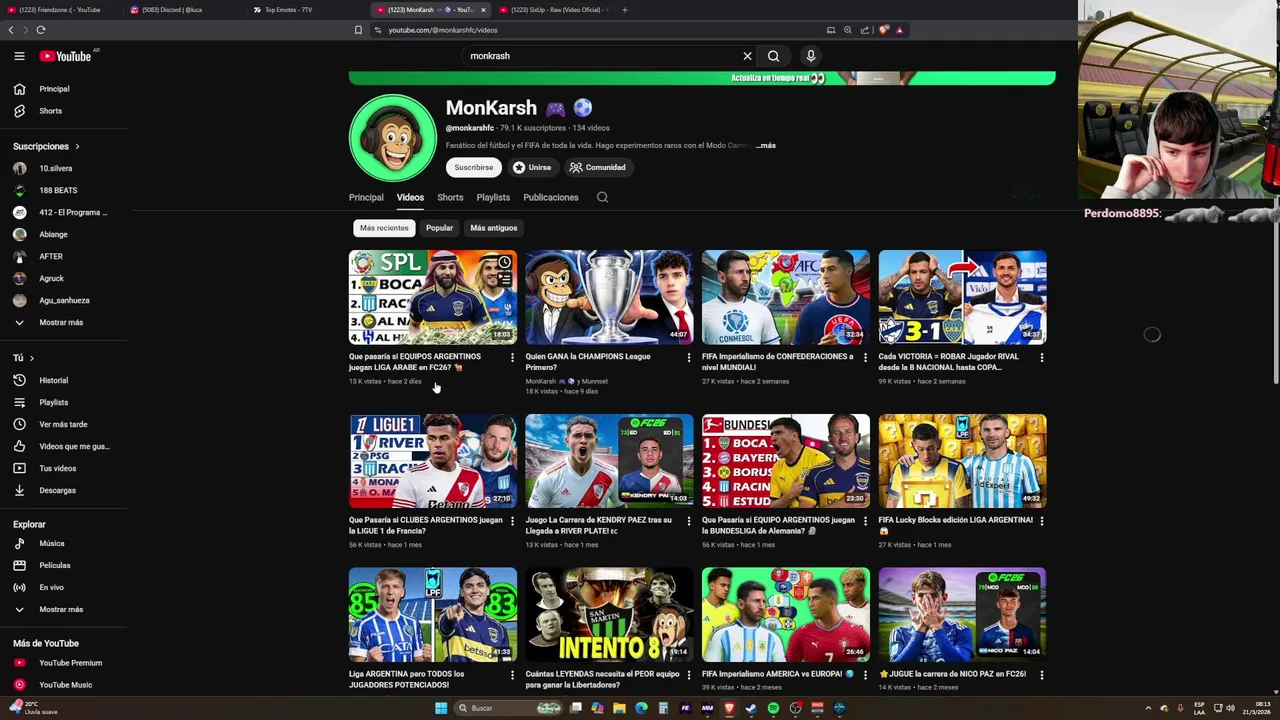Click the magnifier search button
The height and width of the screenshot is (720, 1280).
[x=773, y=56]
